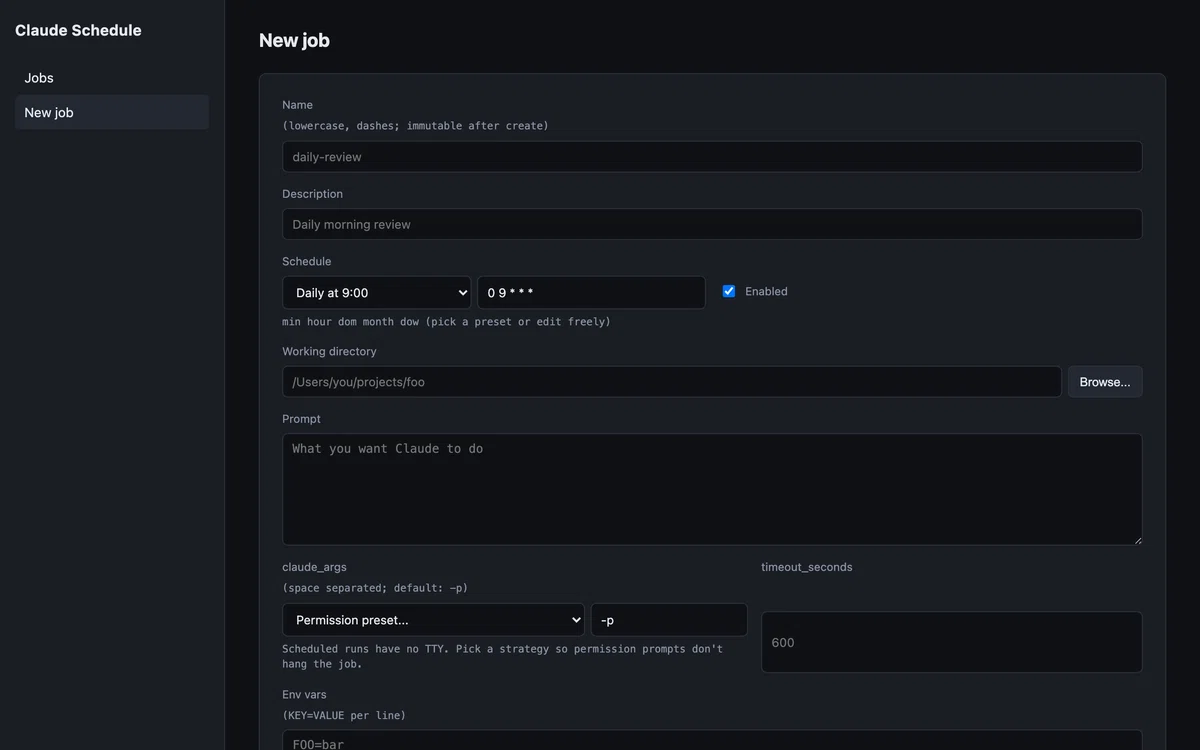Click the cron format hint text

tap(446, 322)
